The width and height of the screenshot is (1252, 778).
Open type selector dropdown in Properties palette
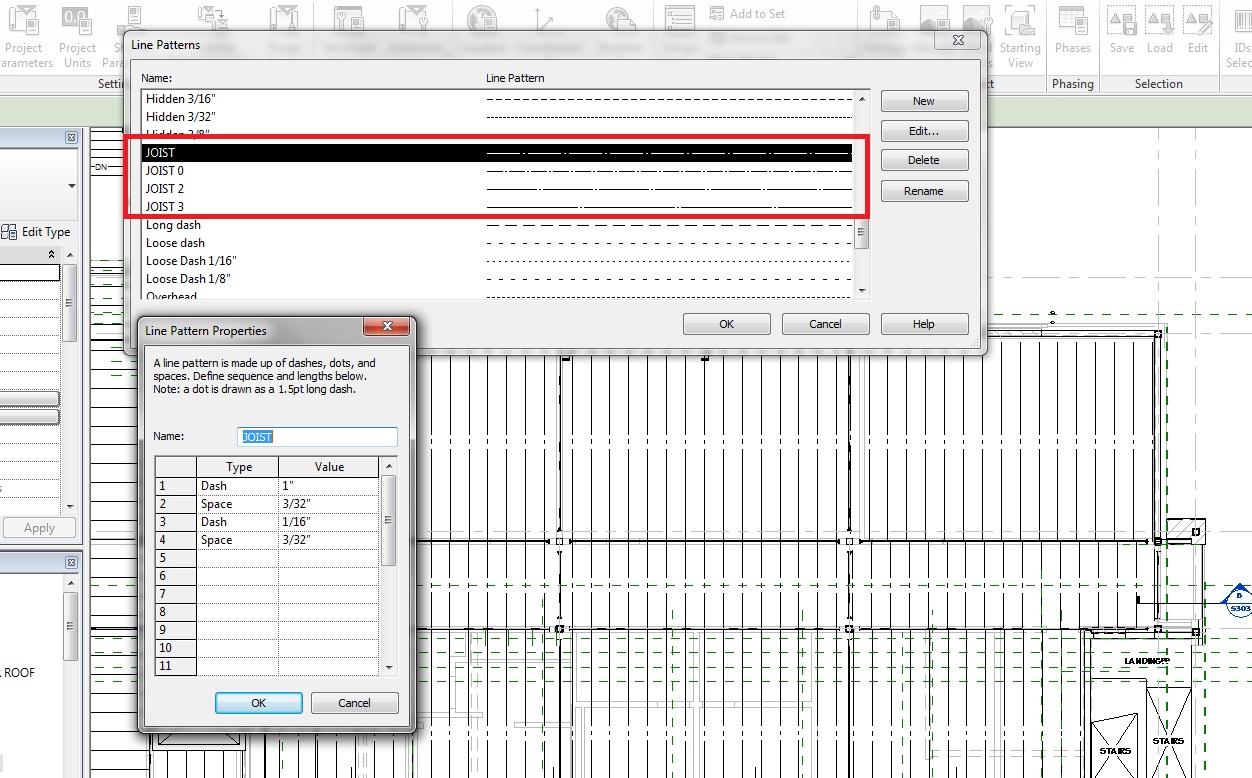pos(71,186)
